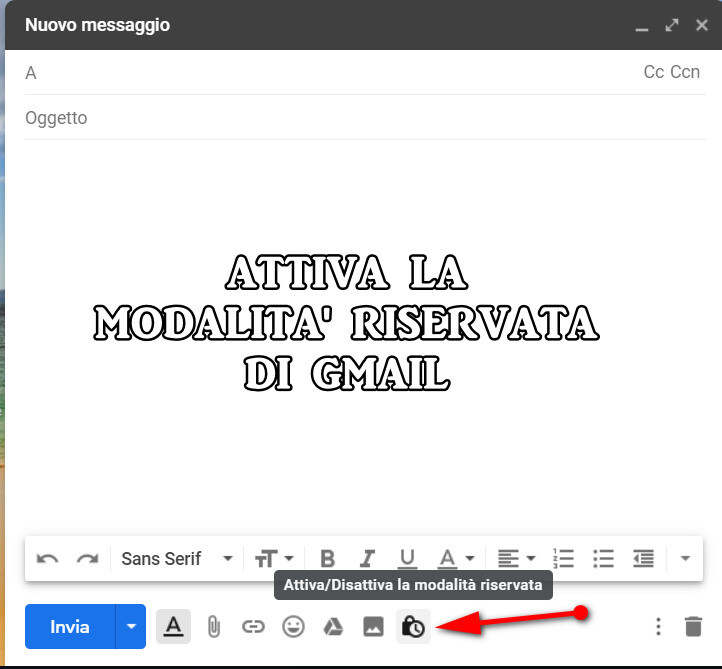This screenshot has width=722, height=669.
Task: Click the Invia send button
Action: tap(70, 627)
